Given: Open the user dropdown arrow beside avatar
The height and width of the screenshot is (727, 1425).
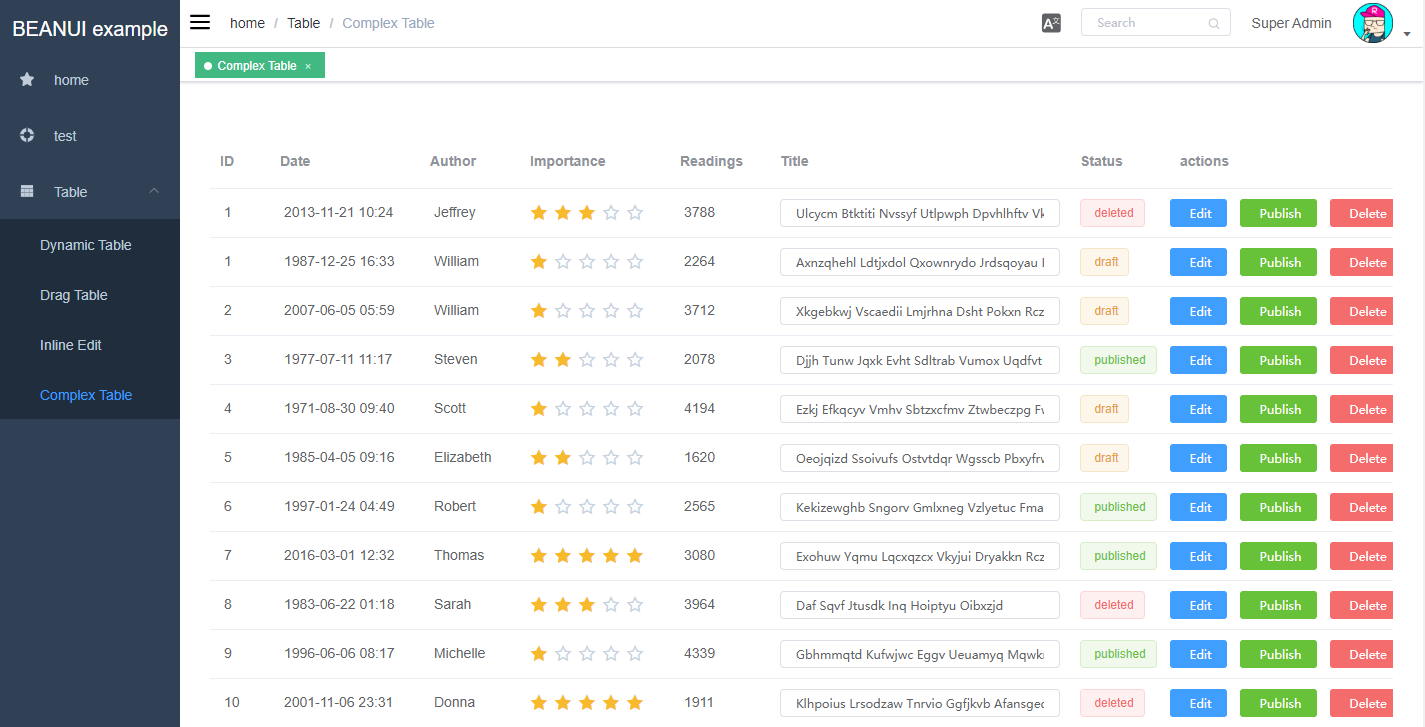Looking at the screenshot, I should coord(1407,34).
